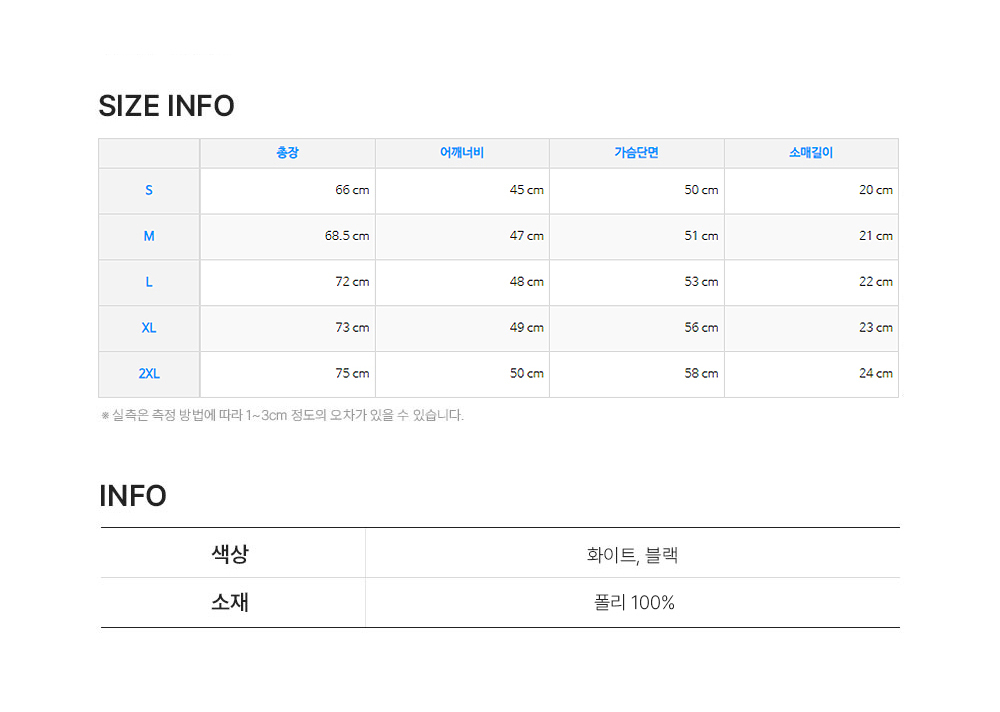Select the 색상 label cell
1000x712 pixels.
pos(230,554)
